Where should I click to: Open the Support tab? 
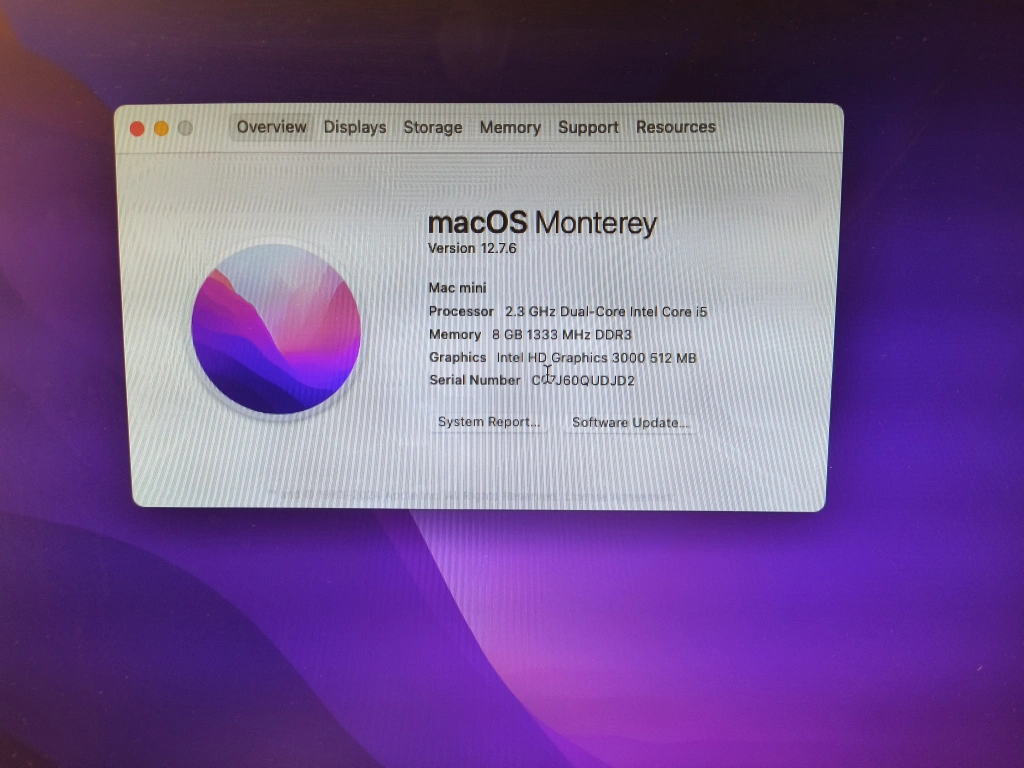[588, 127]
